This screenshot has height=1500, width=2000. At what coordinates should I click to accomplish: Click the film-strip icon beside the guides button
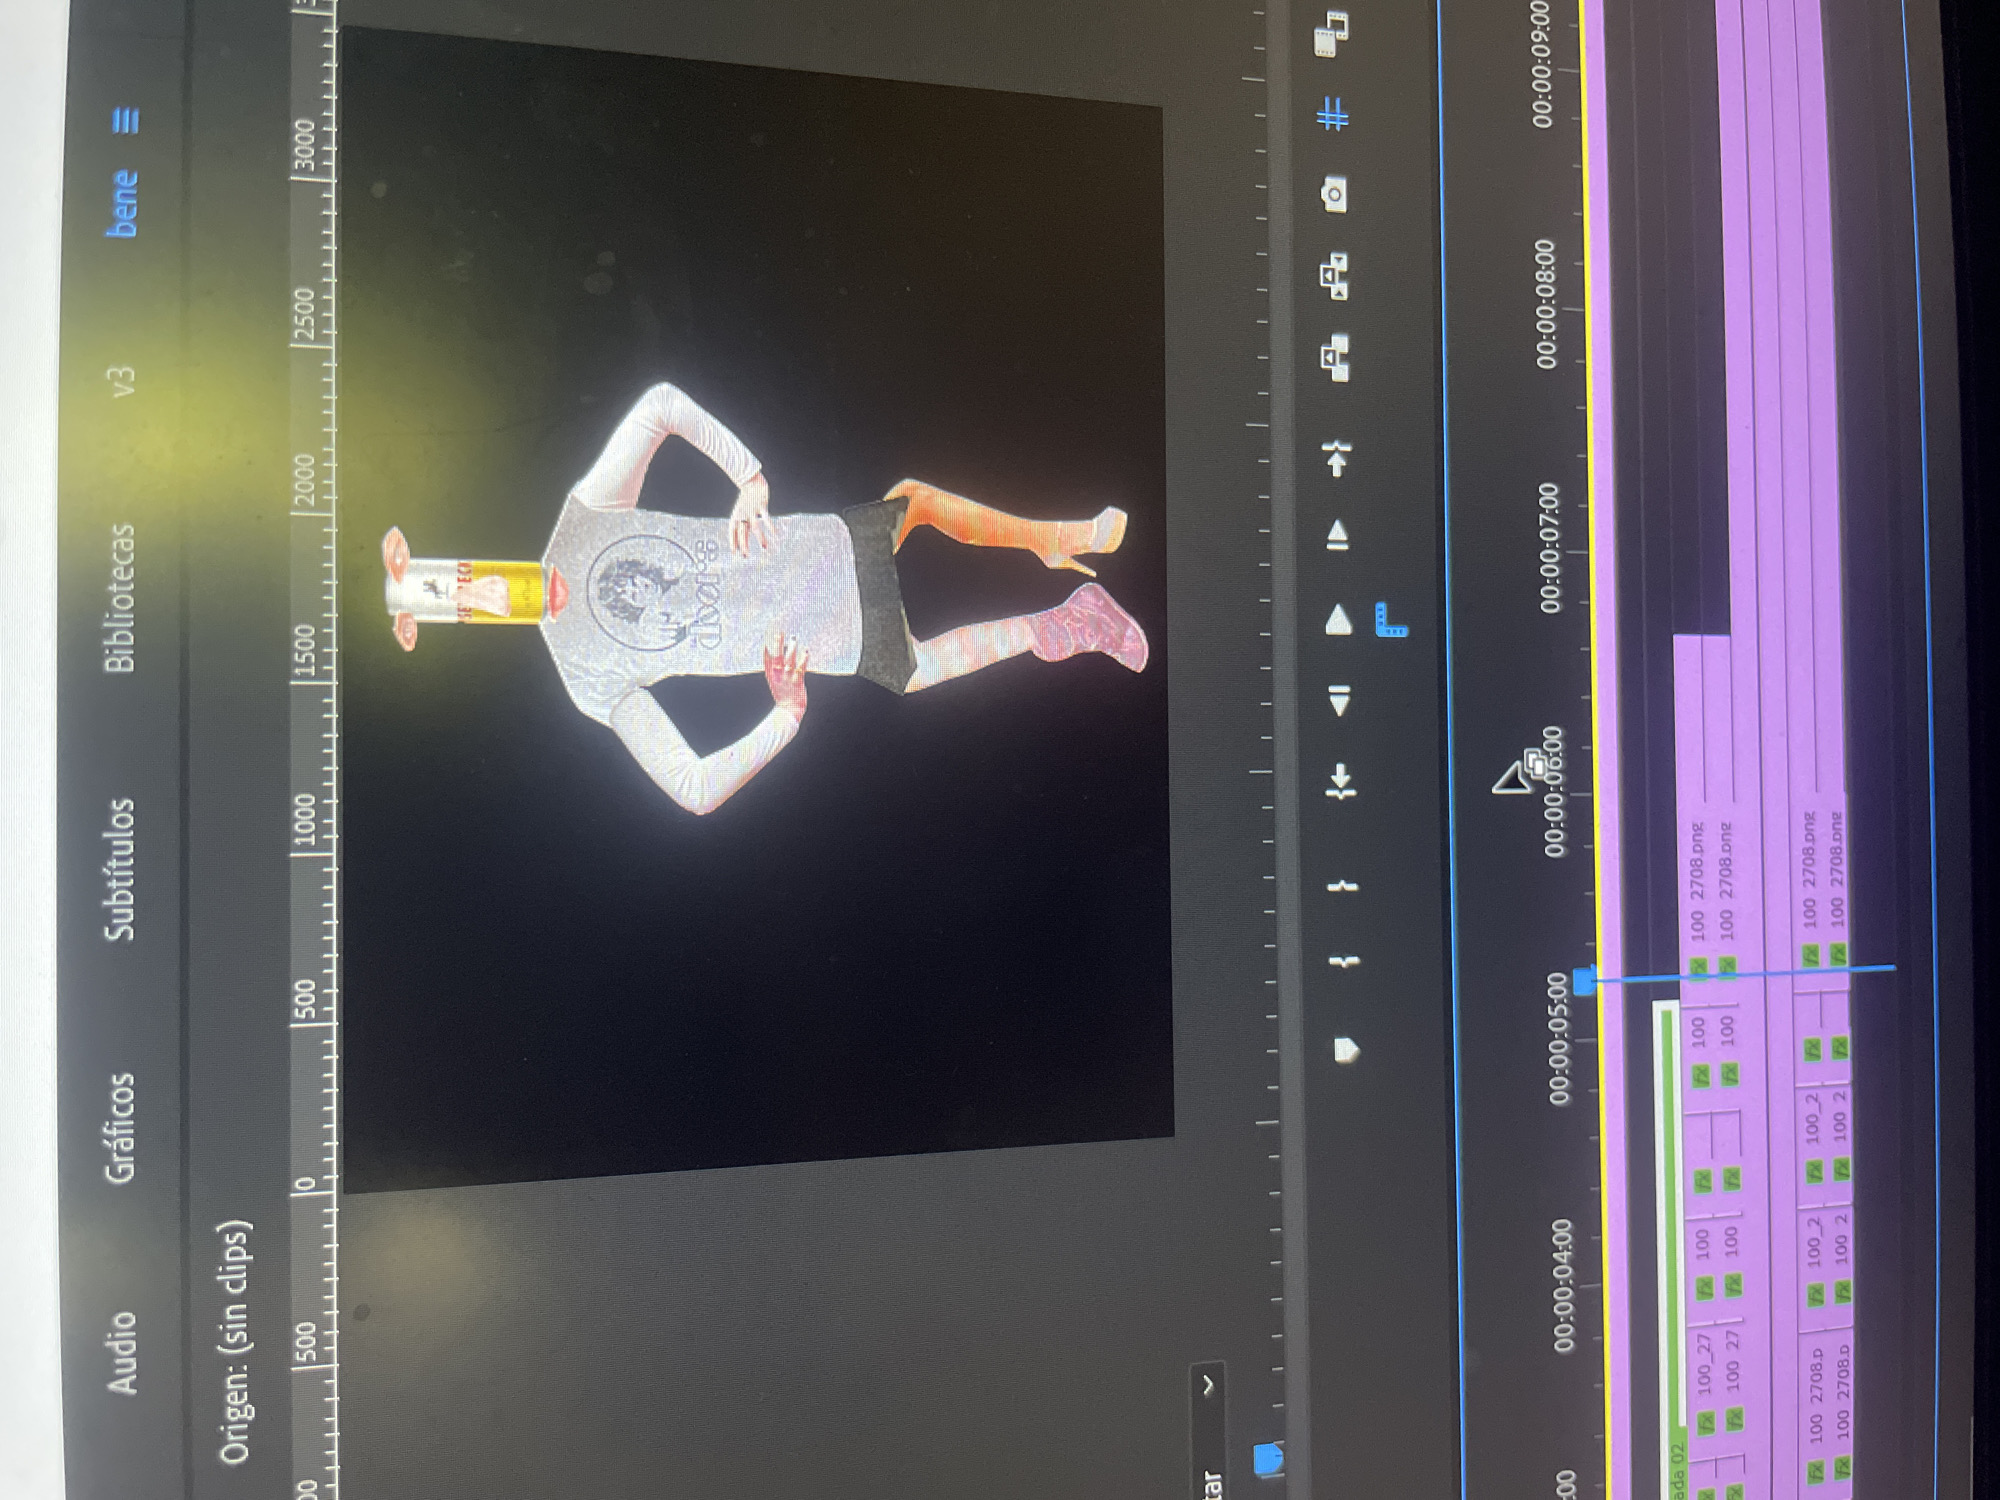point(1331,35)
